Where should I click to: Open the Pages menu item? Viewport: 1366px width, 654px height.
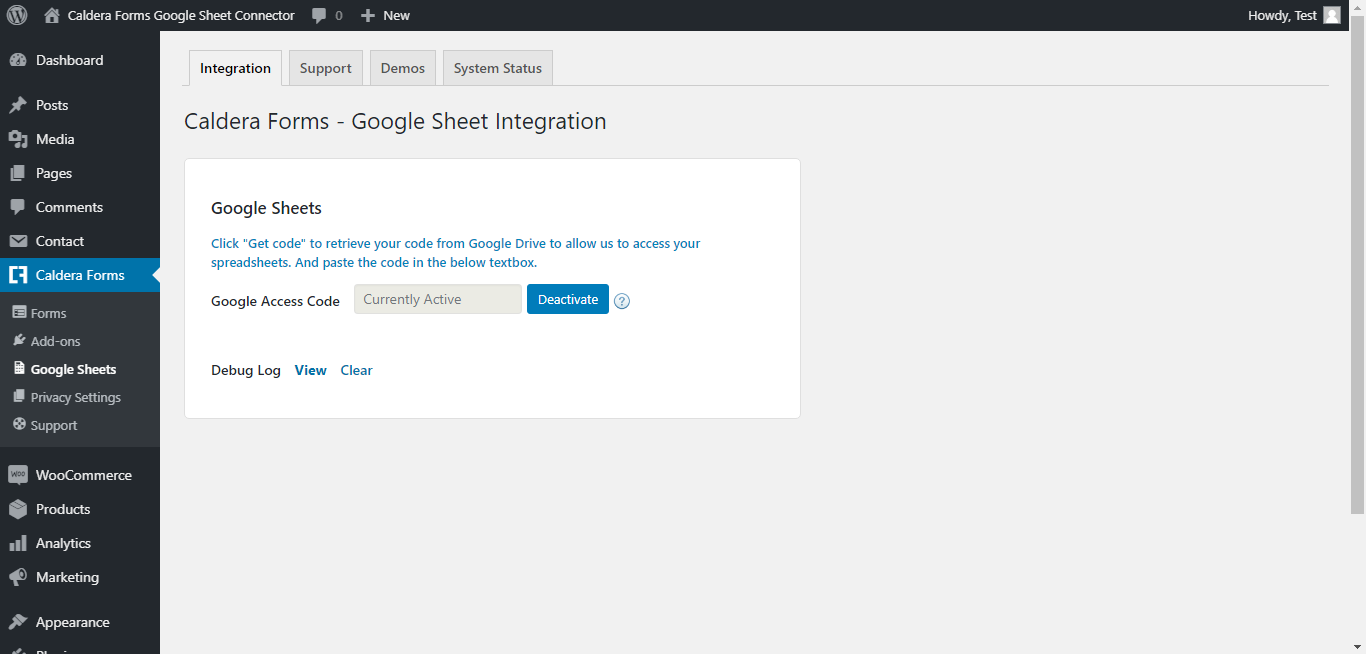tap(80, 173)
